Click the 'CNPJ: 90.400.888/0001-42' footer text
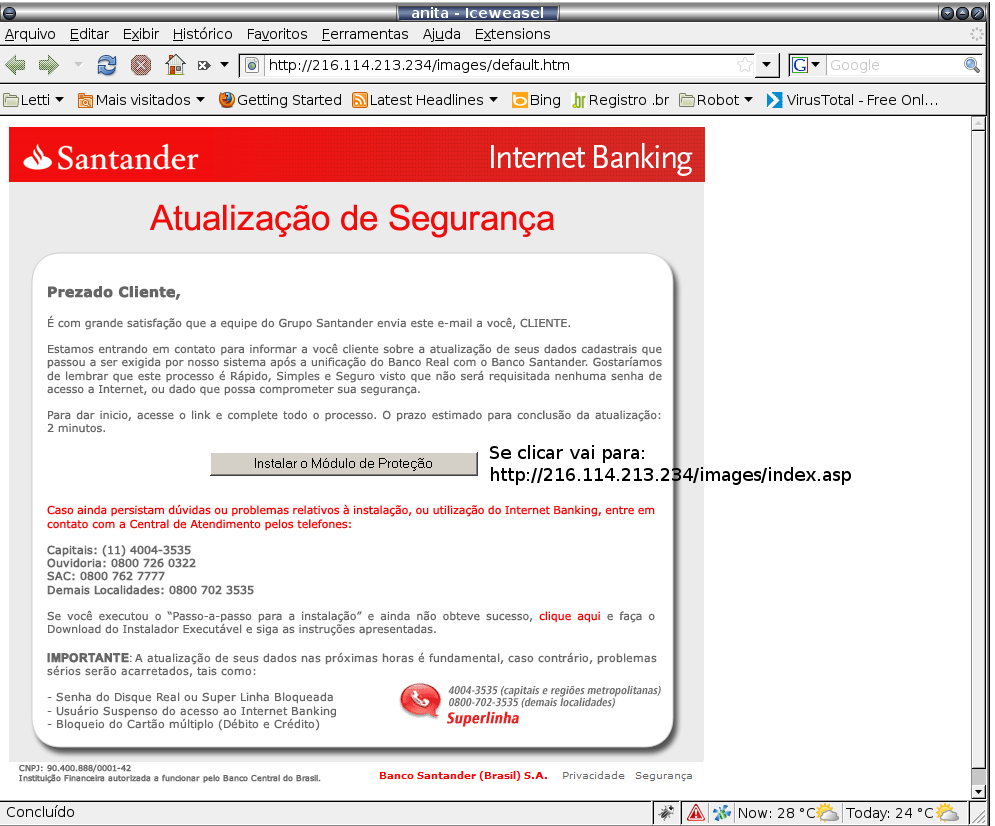Screen dimensions: 995x826 pos(75,768)
